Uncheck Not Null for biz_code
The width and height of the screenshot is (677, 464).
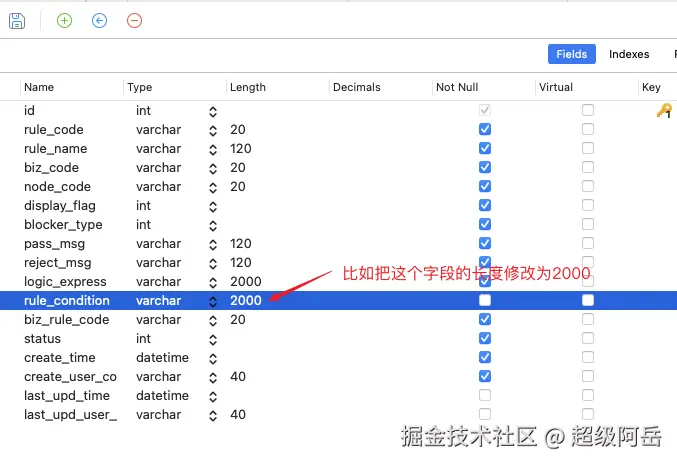pos(485,167)
